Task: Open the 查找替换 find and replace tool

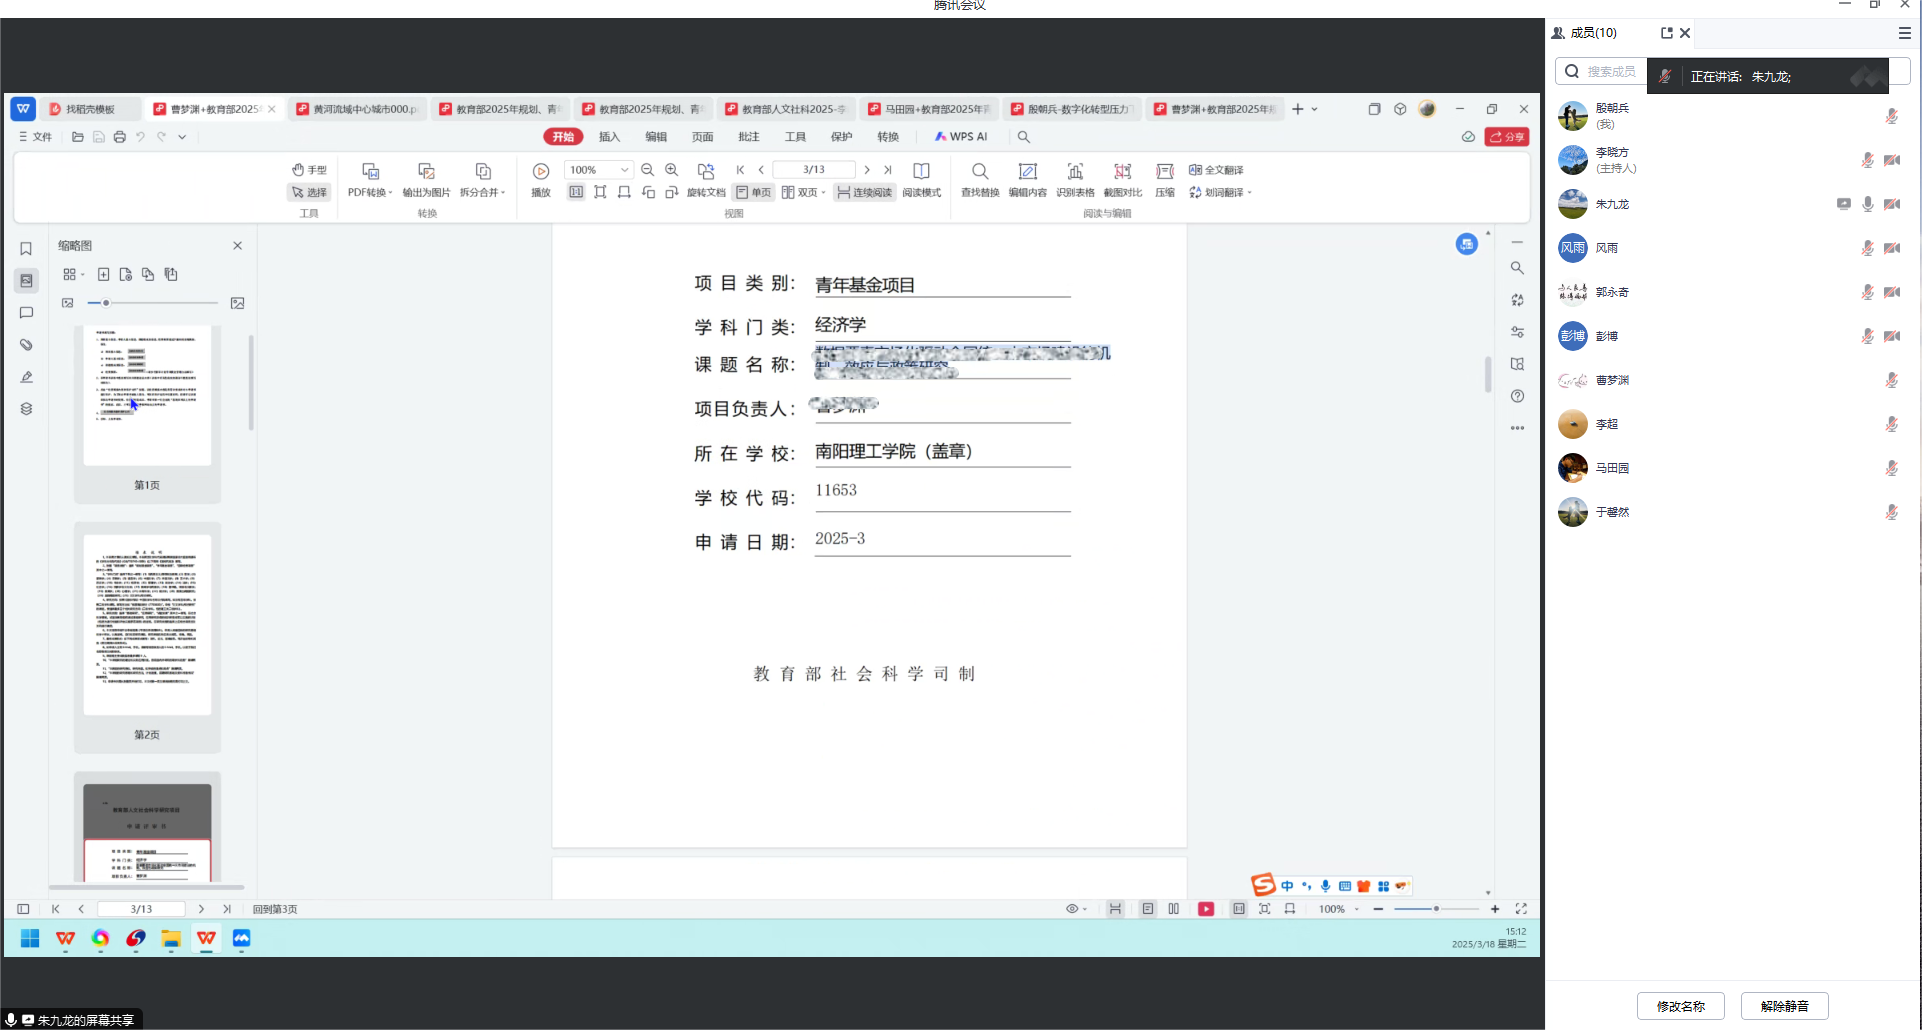Action: coord(979,172)
